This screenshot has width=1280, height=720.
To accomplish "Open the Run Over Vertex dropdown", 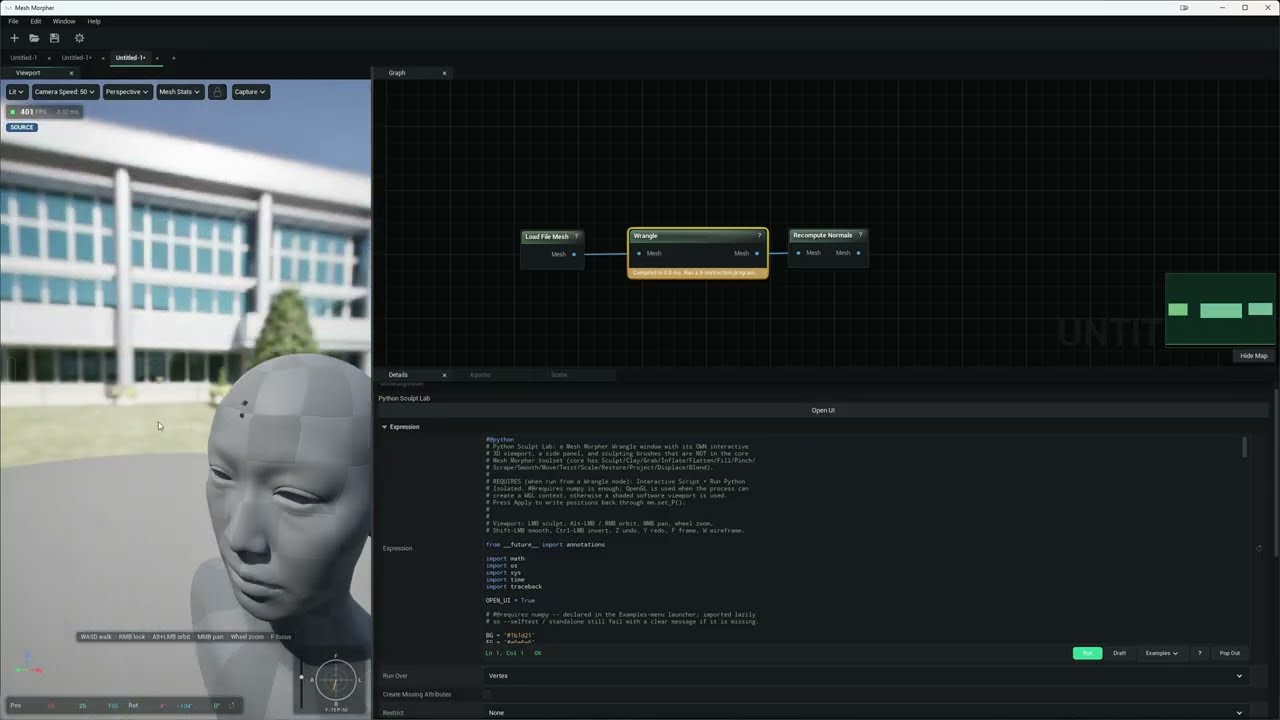I will (865, 676).
